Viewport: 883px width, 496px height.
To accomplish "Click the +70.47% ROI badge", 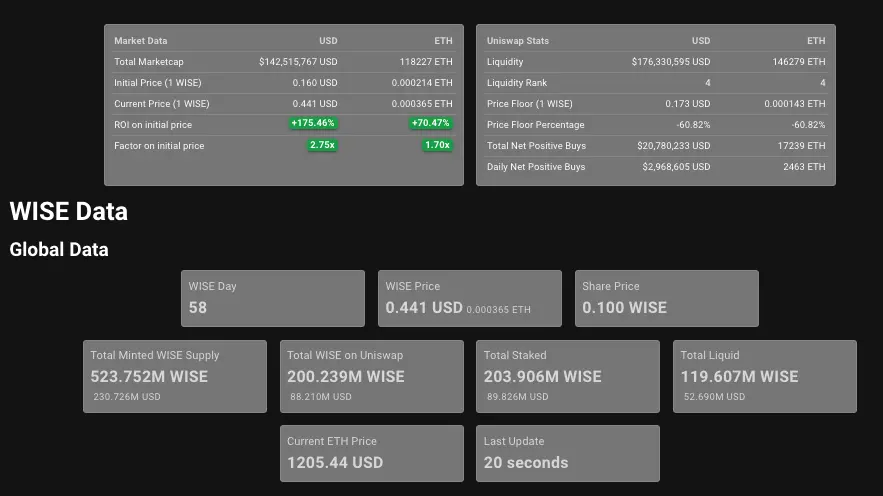I will [x=430, y=123].
